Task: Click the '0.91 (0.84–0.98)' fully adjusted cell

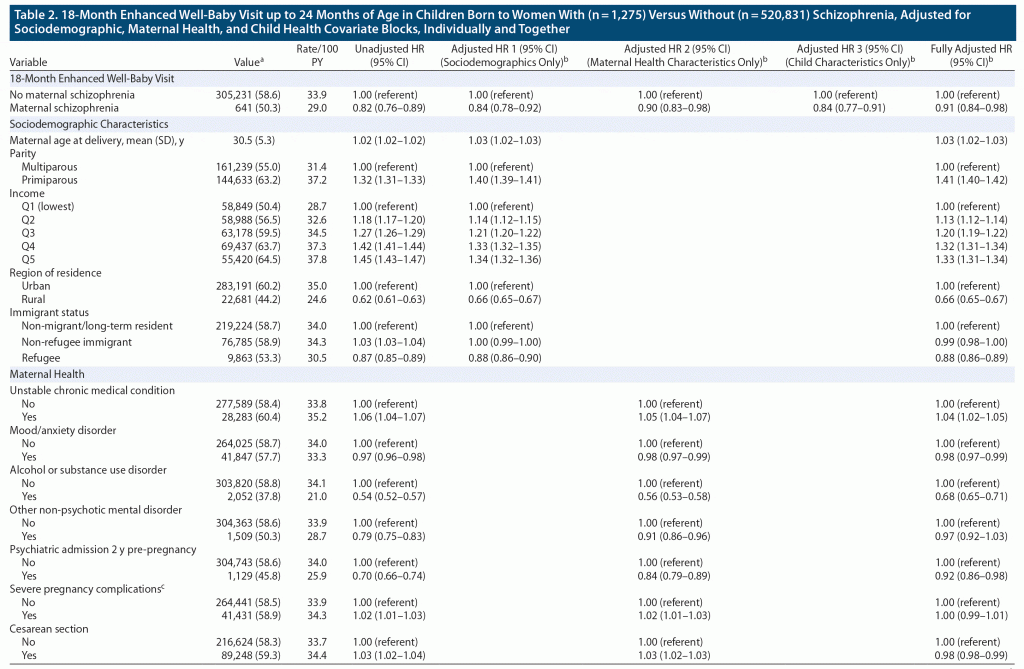Action: tap(973, 105)
